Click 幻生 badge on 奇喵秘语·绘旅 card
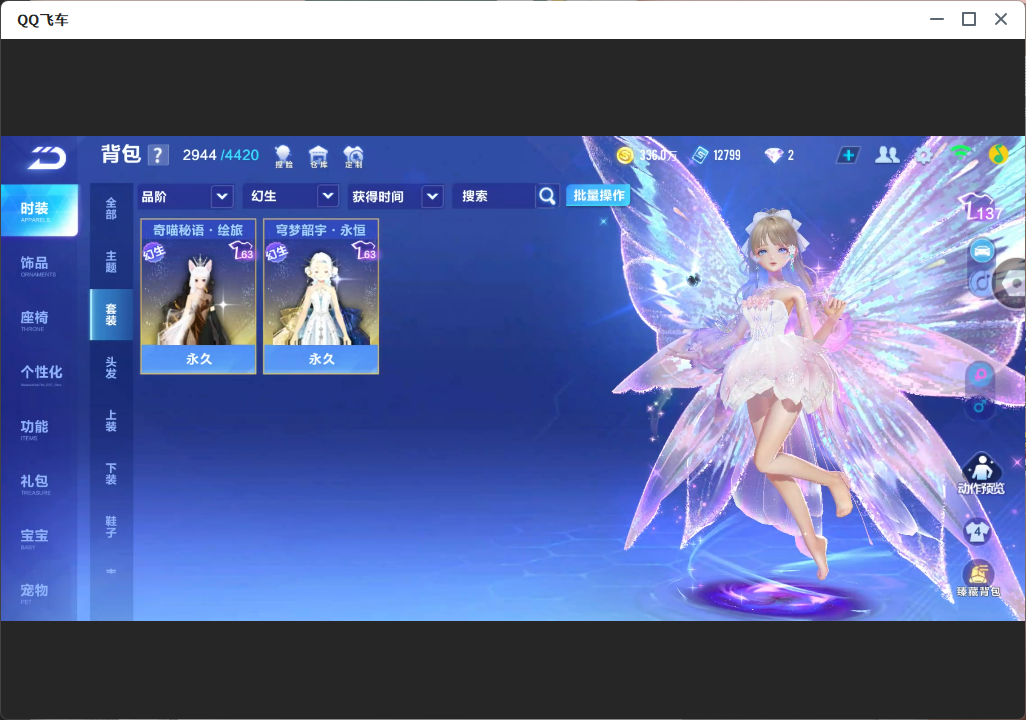The image size is (1026, 720). (154, 252)
